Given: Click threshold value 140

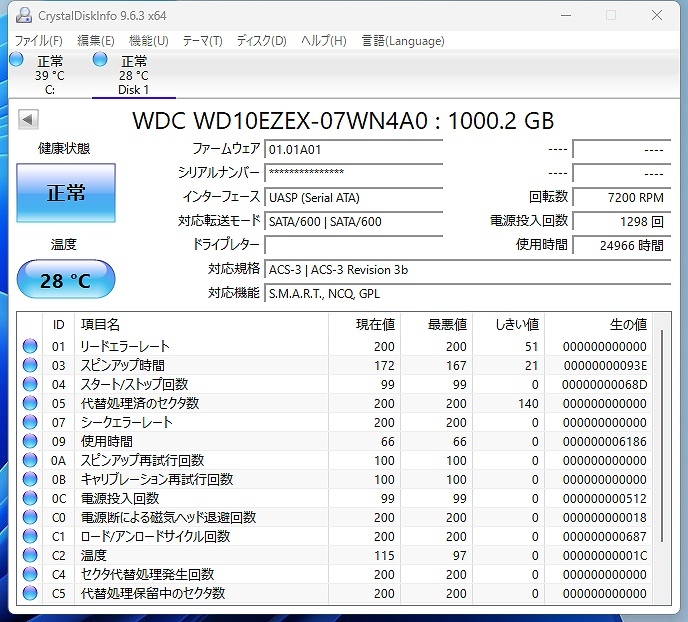Looking at the screenshot, I should coord(528,404).
